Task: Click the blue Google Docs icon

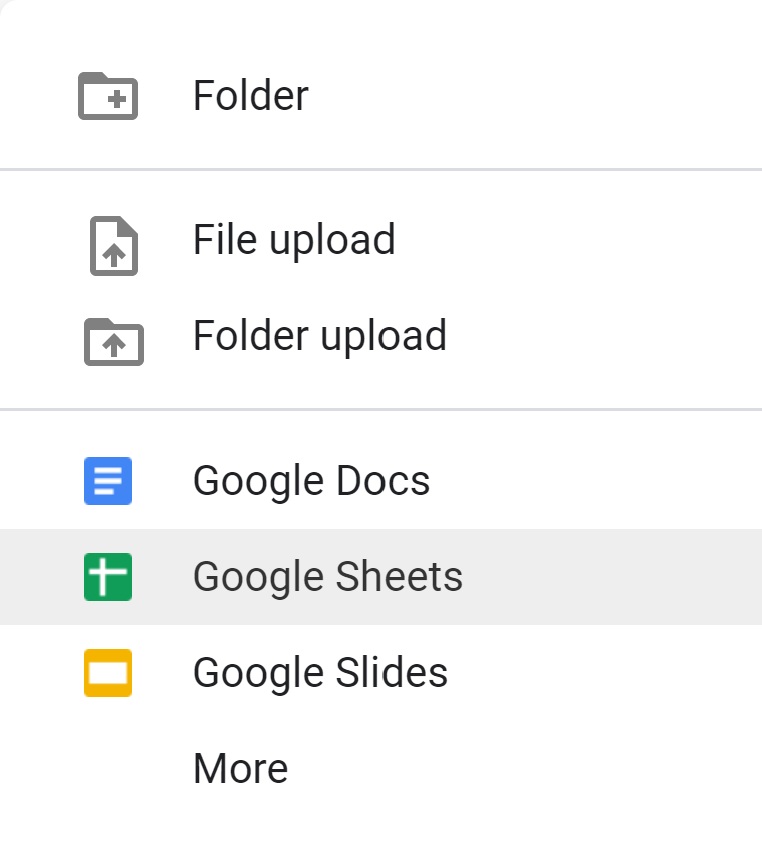Action: pos(108,481)
